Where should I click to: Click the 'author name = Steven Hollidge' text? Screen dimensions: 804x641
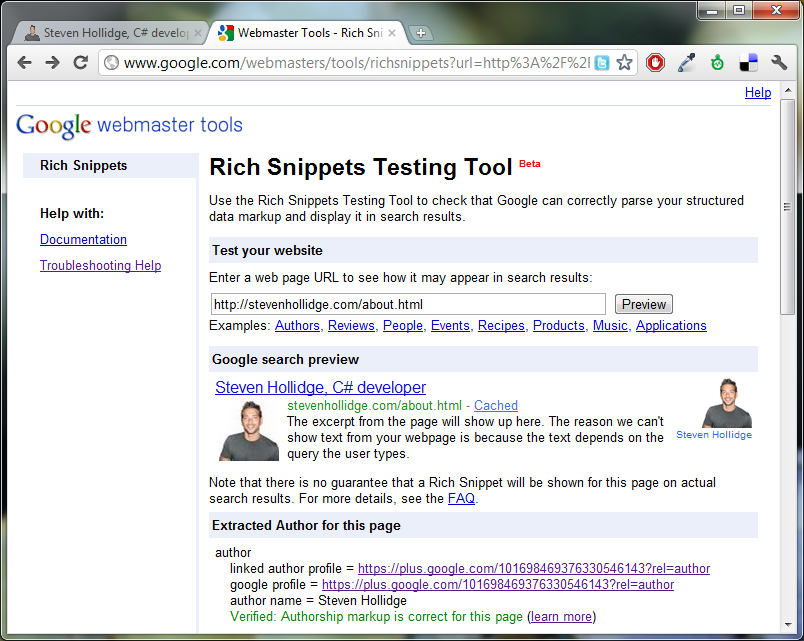tap(318, 600)
